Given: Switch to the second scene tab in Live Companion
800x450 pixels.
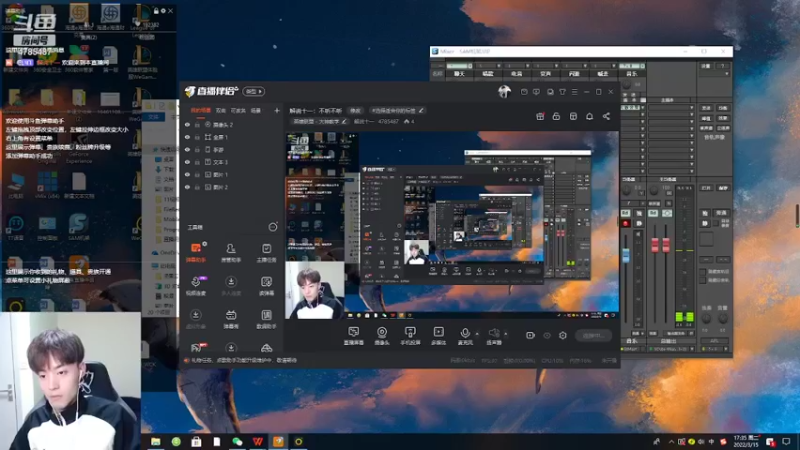Looking at the screenshot, I should (x=221, y=110).
